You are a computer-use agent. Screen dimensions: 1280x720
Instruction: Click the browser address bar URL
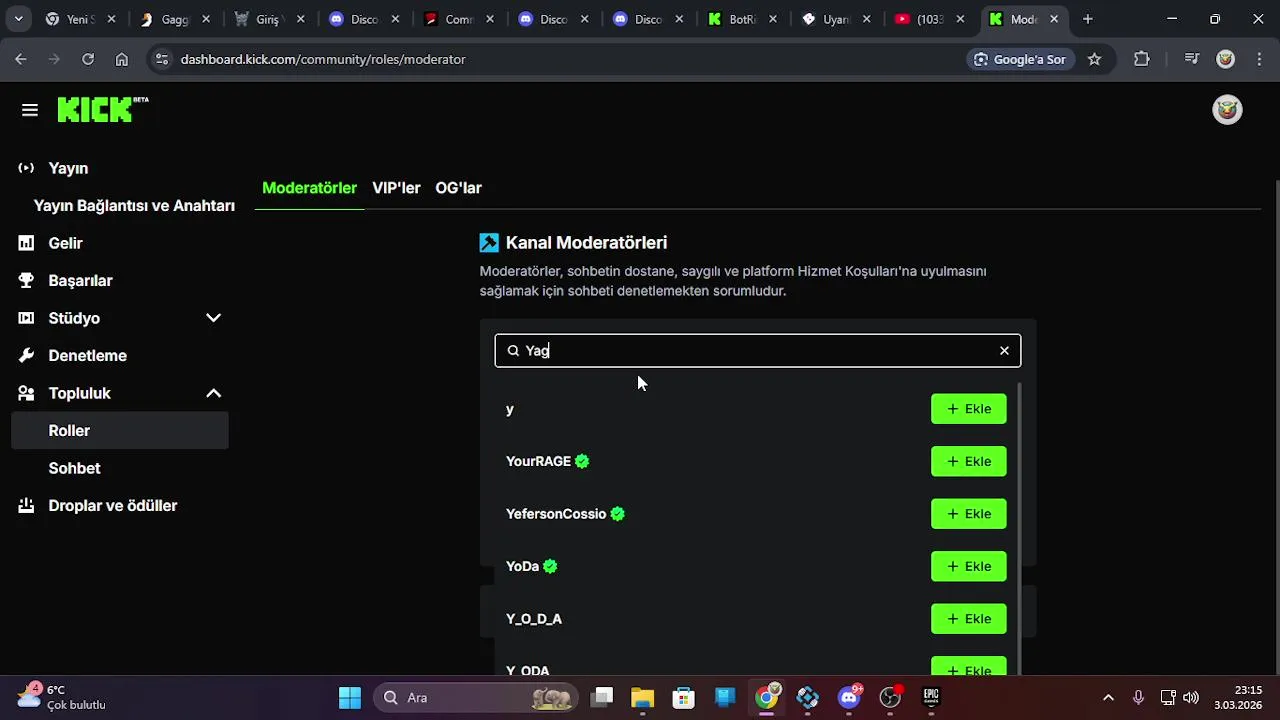[x=323, y=59]
